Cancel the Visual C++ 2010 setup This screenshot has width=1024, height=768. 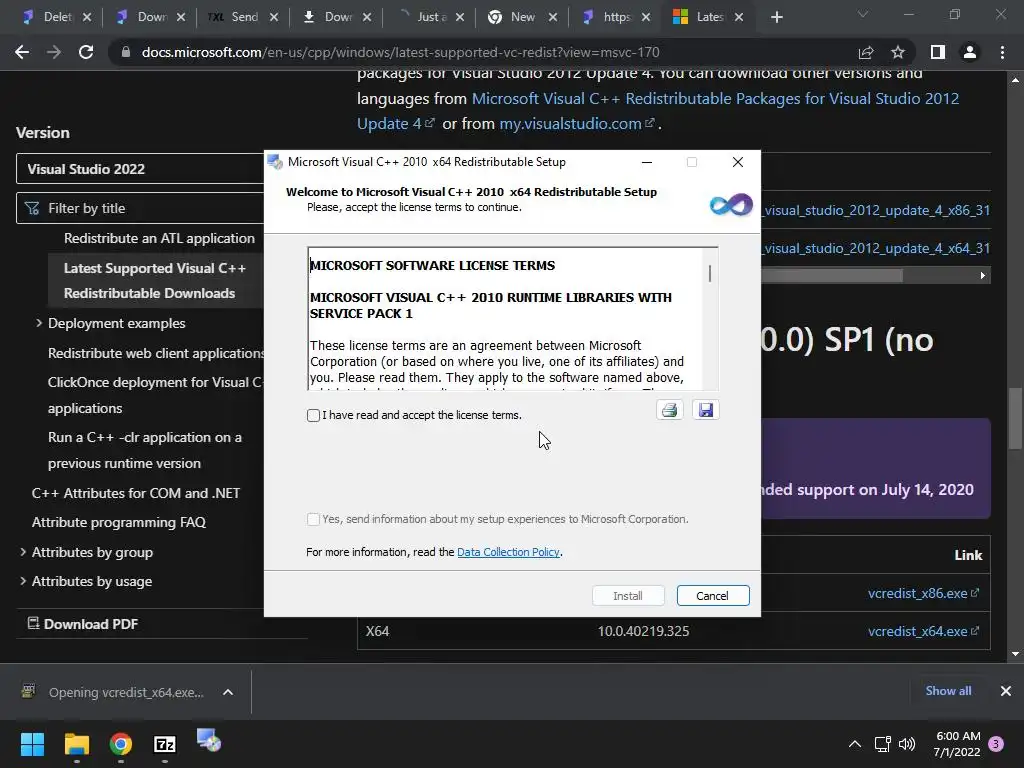coord(712,596)
